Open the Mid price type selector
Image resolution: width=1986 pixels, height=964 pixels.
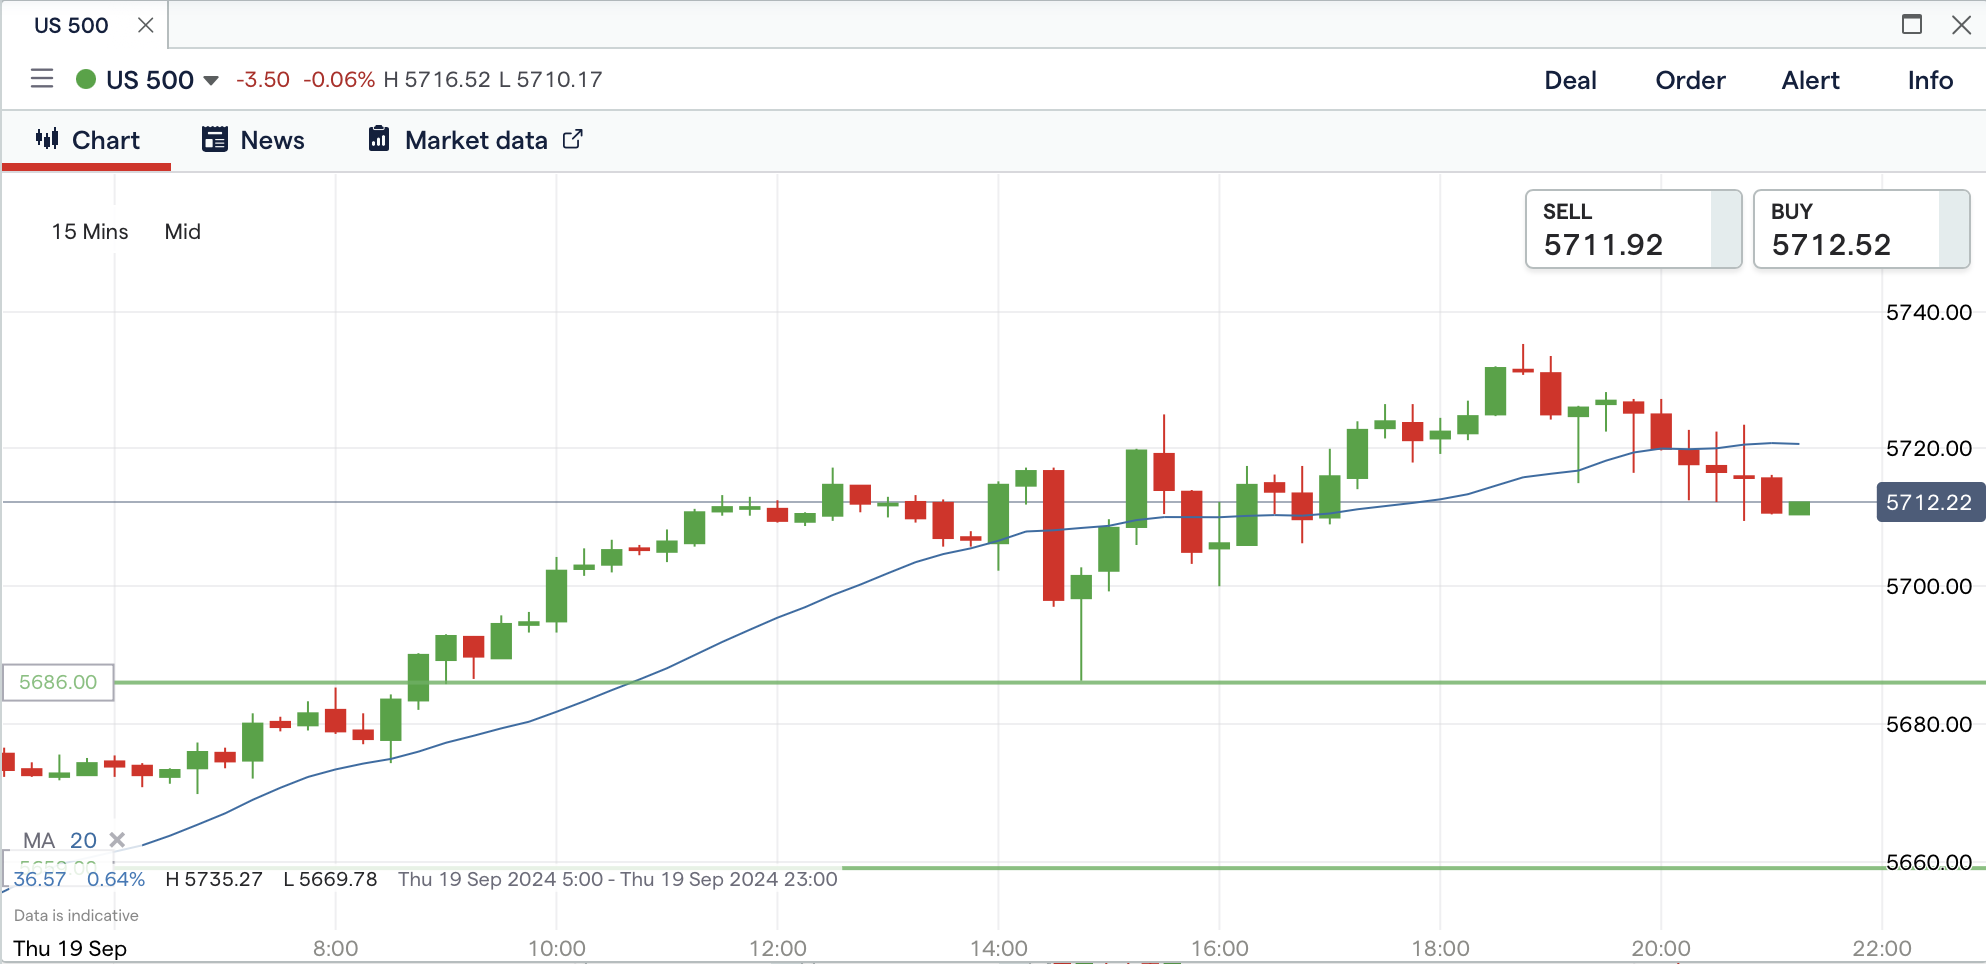point(183,232)
